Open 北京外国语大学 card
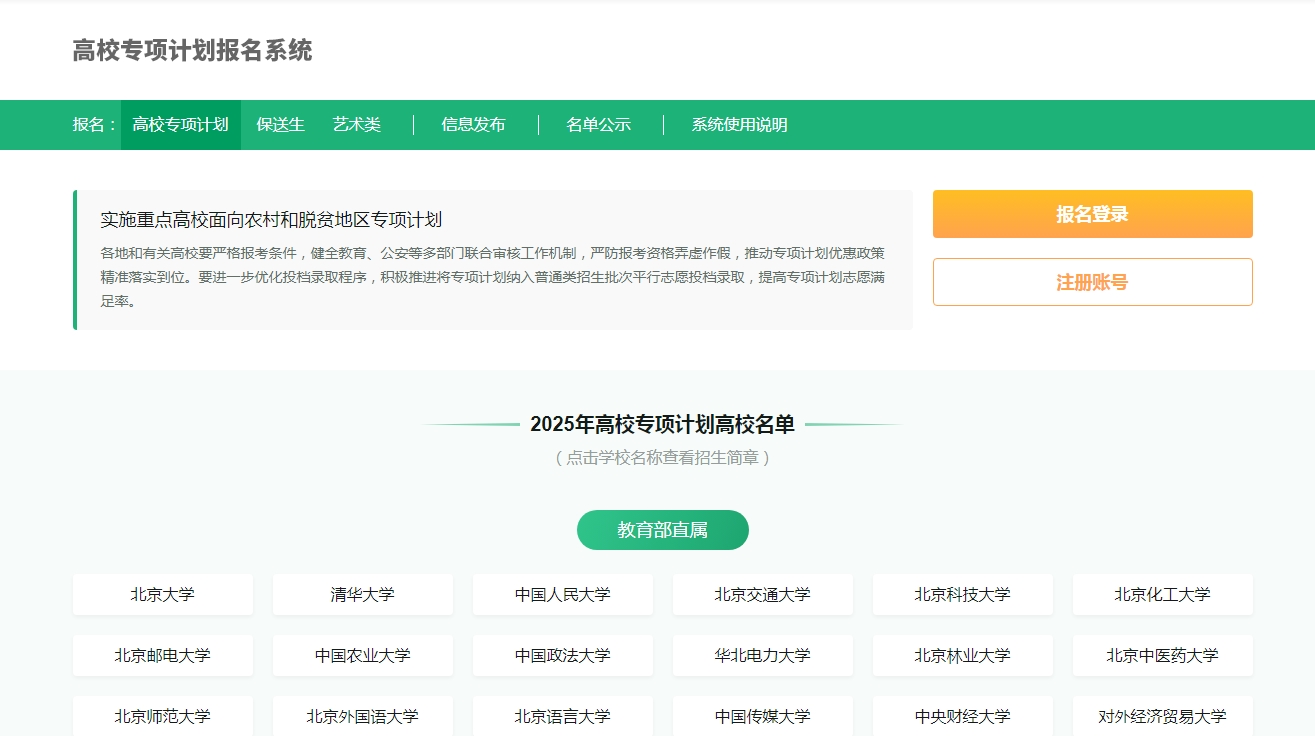This screenshot has width=1315, height=736. [x=363, y=716]
